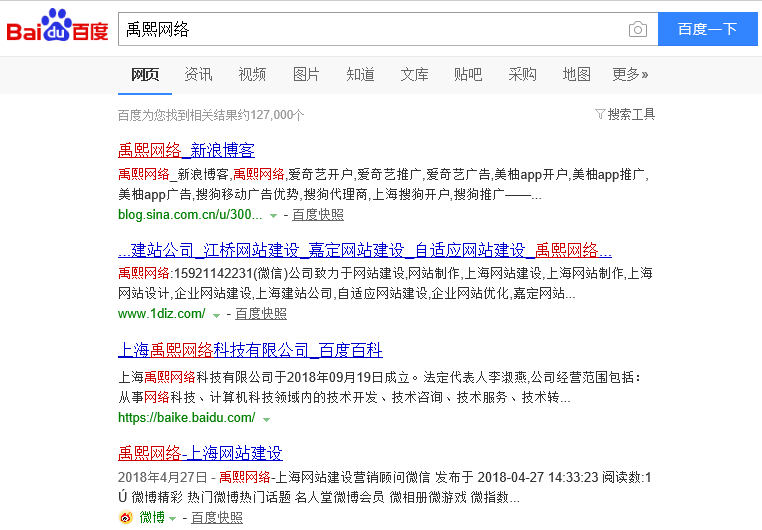Viewport: 762px width, 530px height.
Task: Expand arrow next to 微博 source
Action: (172, 519)
